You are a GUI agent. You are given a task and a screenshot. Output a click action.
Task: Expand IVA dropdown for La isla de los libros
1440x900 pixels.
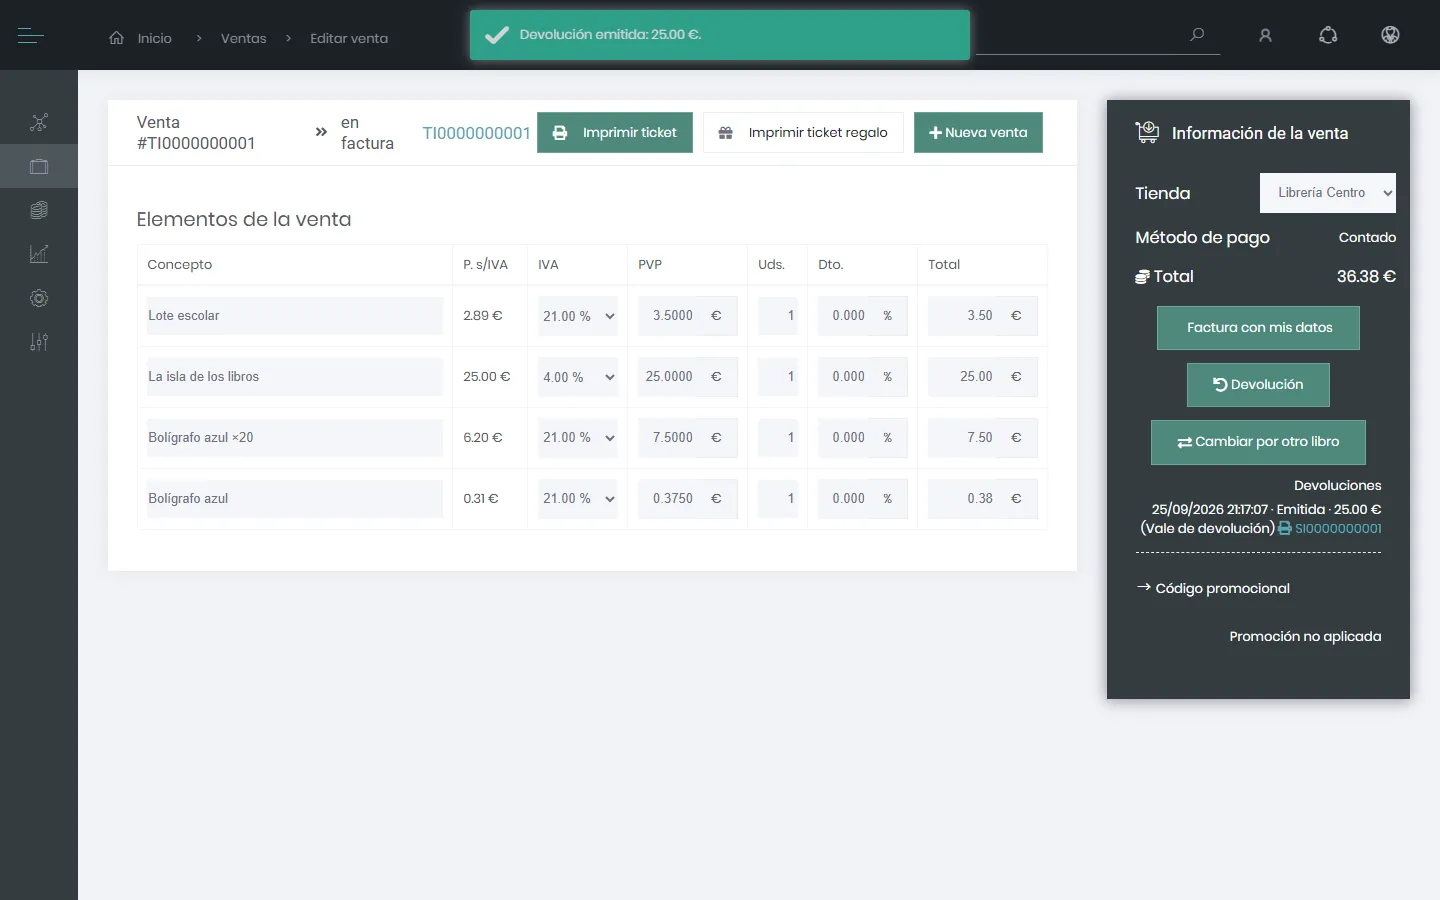tap(578, 377)
